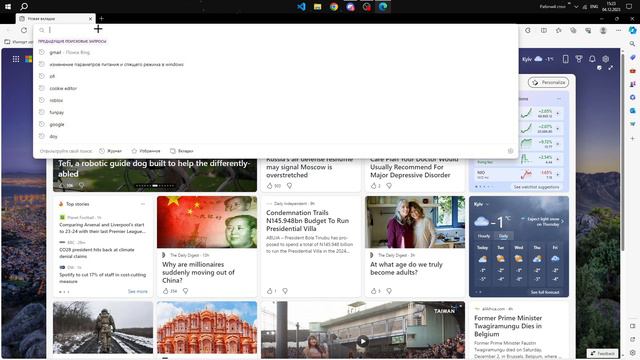Open the MSN app launcher grid

[x=16, y=59]
